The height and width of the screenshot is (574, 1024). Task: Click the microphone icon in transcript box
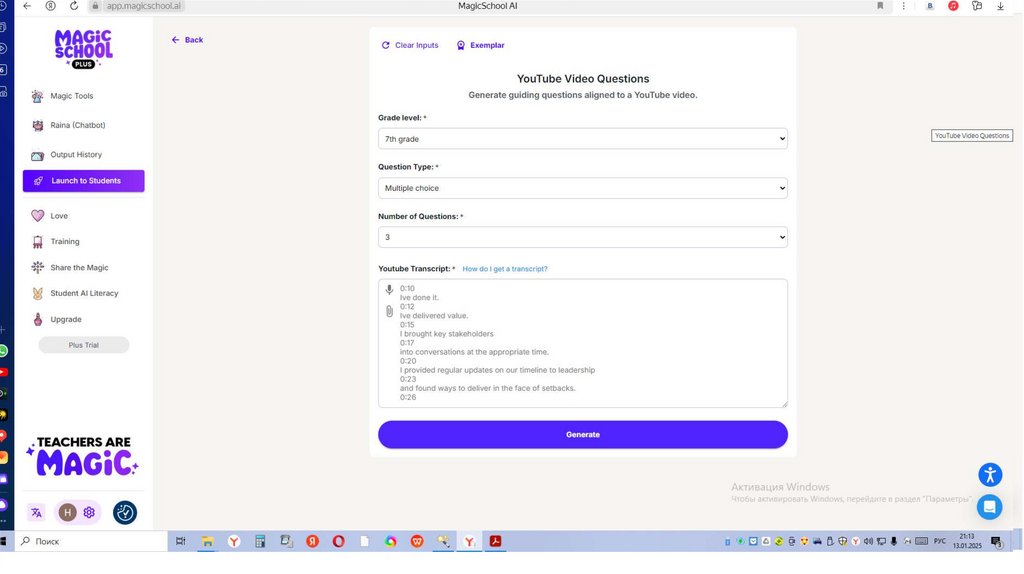[x=389, y=290]
